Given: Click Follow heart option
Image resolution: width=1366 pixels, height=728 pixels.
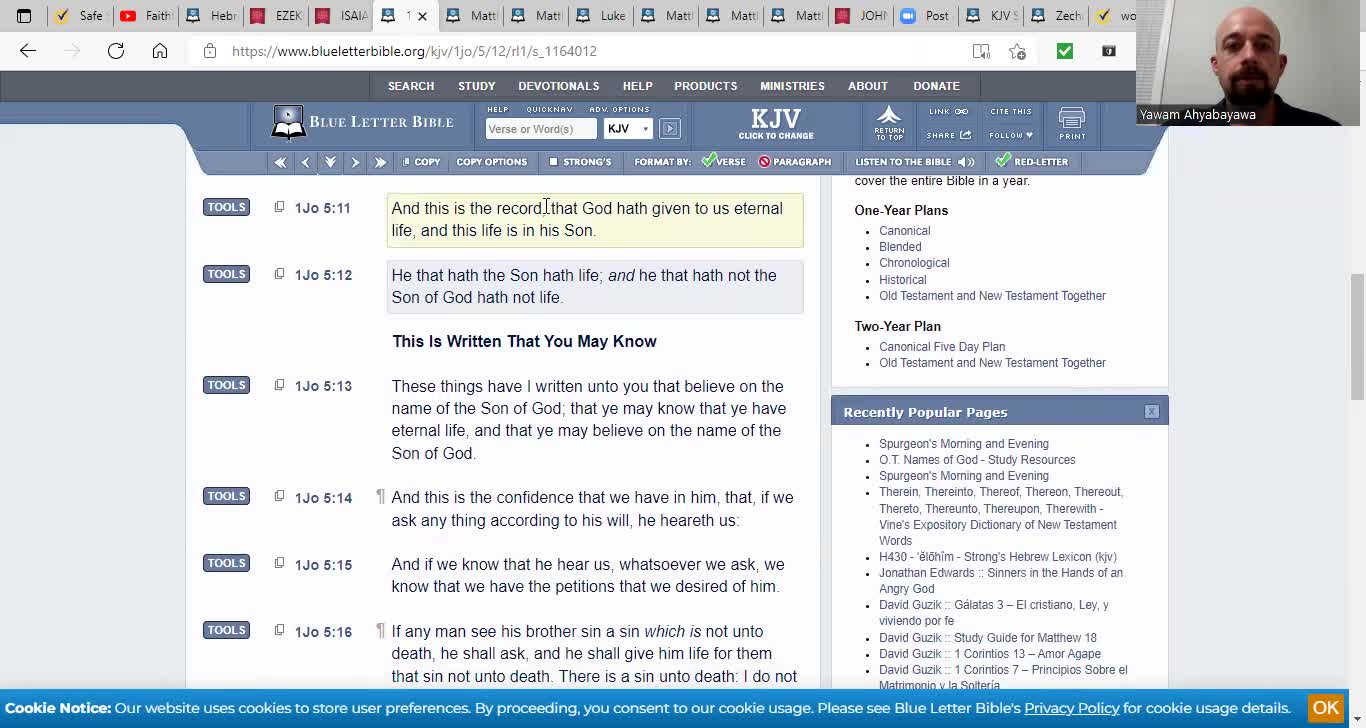Looking at the screenshot, I should coord(1011,135).
